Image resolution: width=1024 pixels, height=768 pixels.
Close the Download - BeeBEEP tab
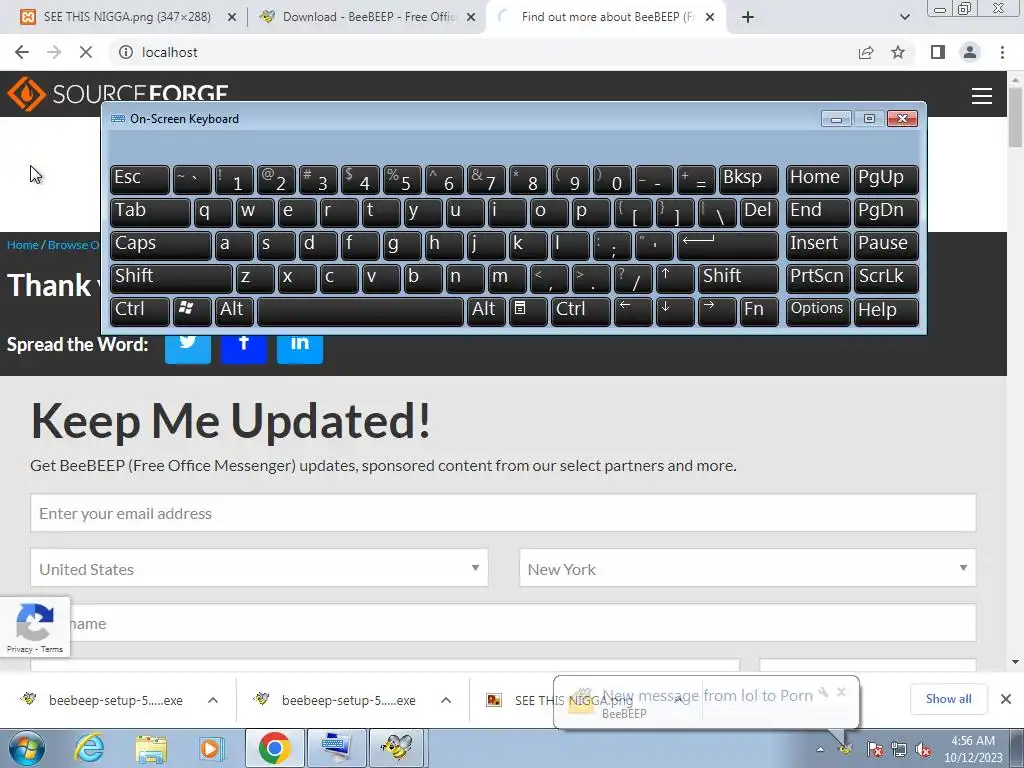point(471,17)
